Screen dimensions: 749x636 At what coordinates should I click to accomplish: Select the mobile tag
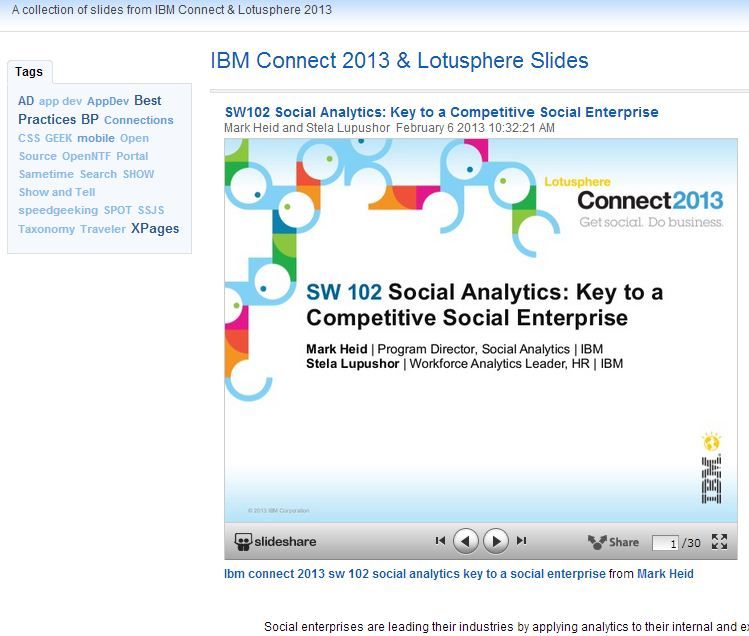[x=96, y=138]
